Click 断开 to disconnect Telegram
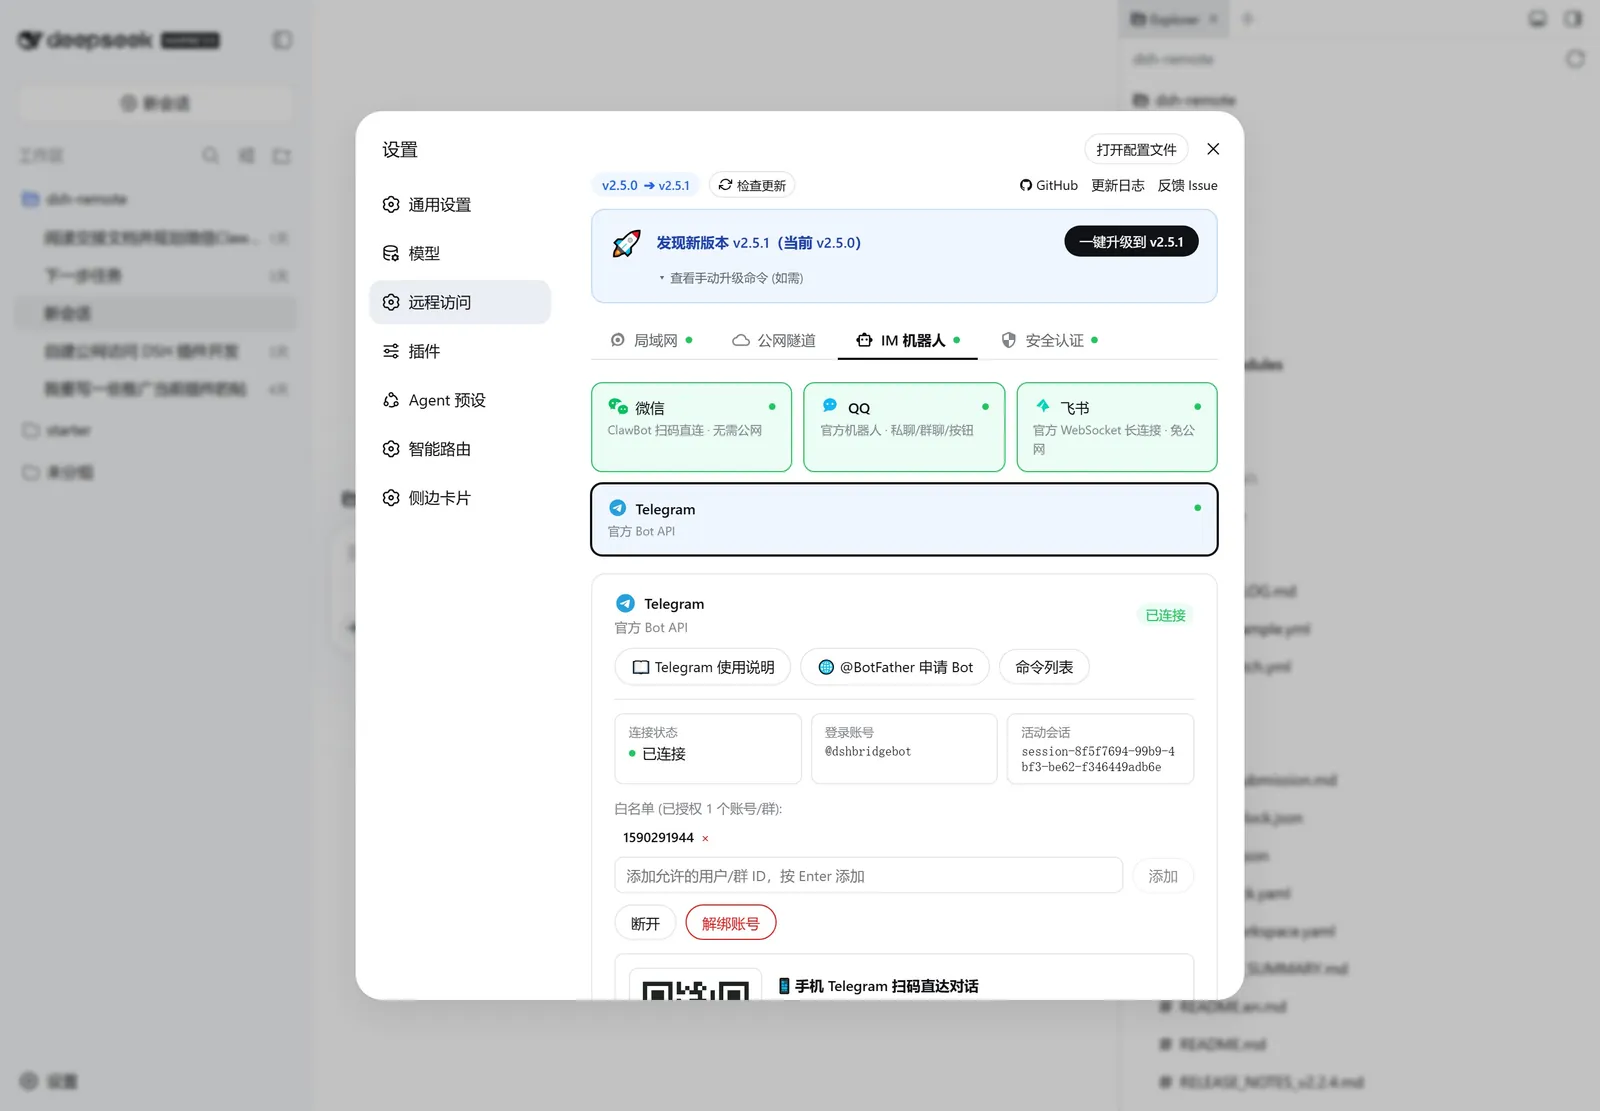 [x=645, y=923]
